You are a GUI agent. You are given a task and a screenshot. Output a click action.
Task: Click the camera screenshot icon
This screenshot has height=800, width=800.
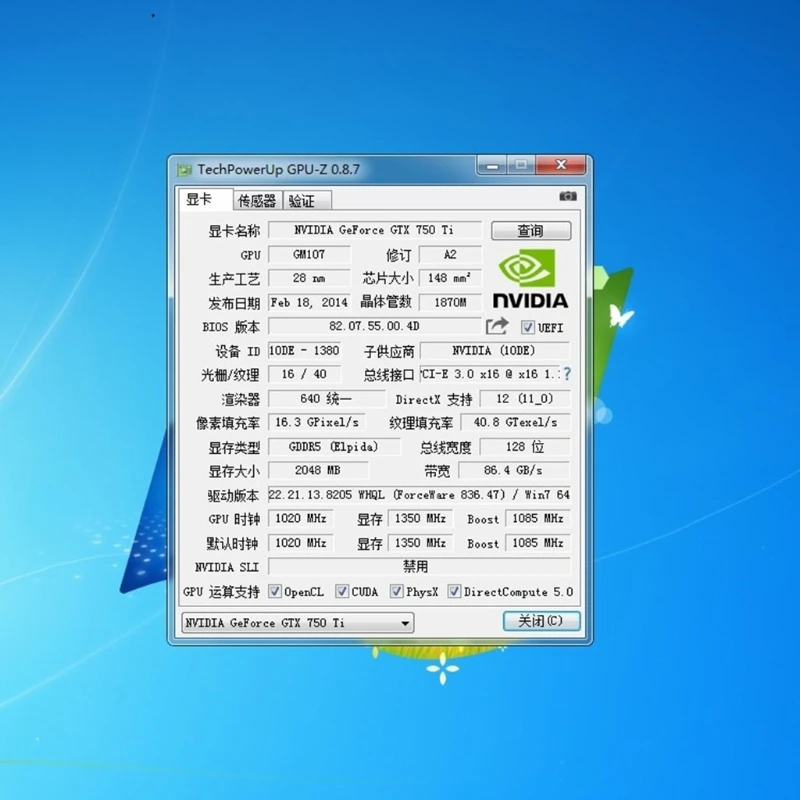pos(568,197)
